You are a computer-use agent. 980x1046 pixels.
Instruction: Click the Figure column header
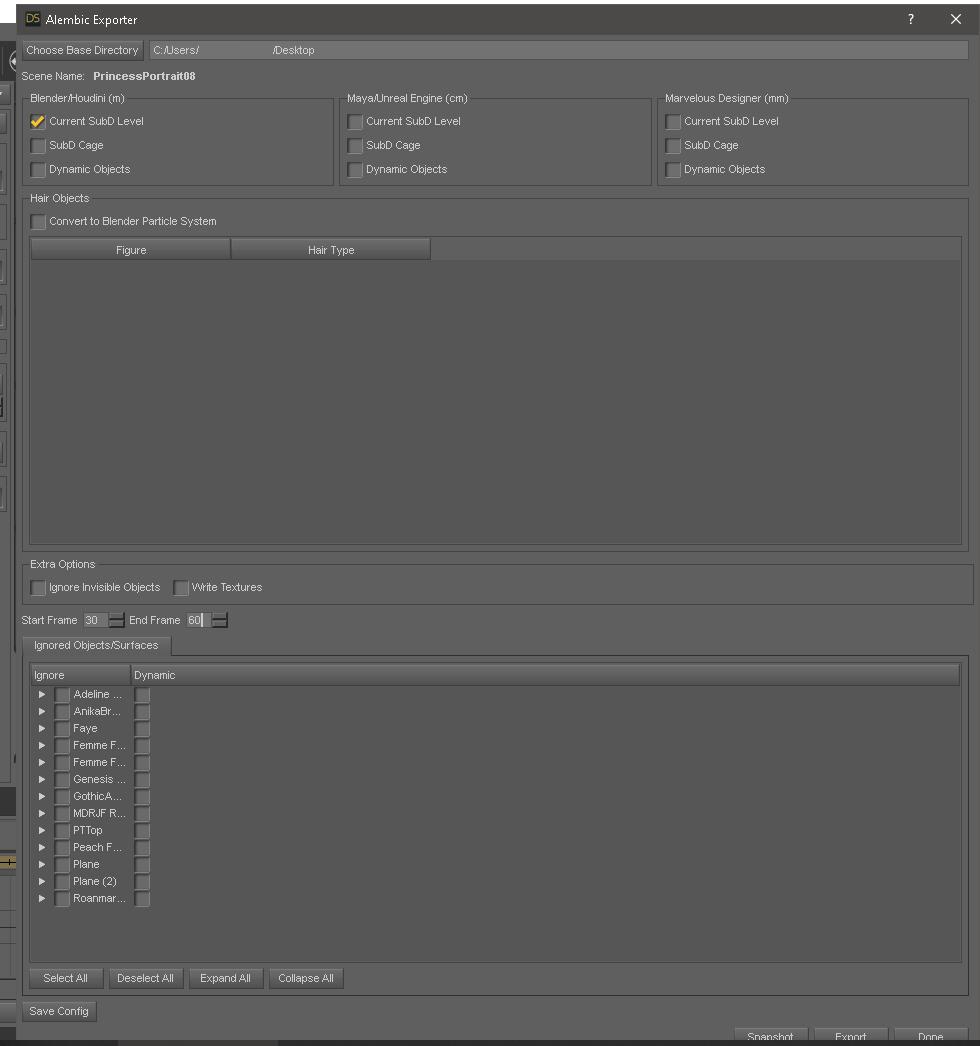click(131, 250)
